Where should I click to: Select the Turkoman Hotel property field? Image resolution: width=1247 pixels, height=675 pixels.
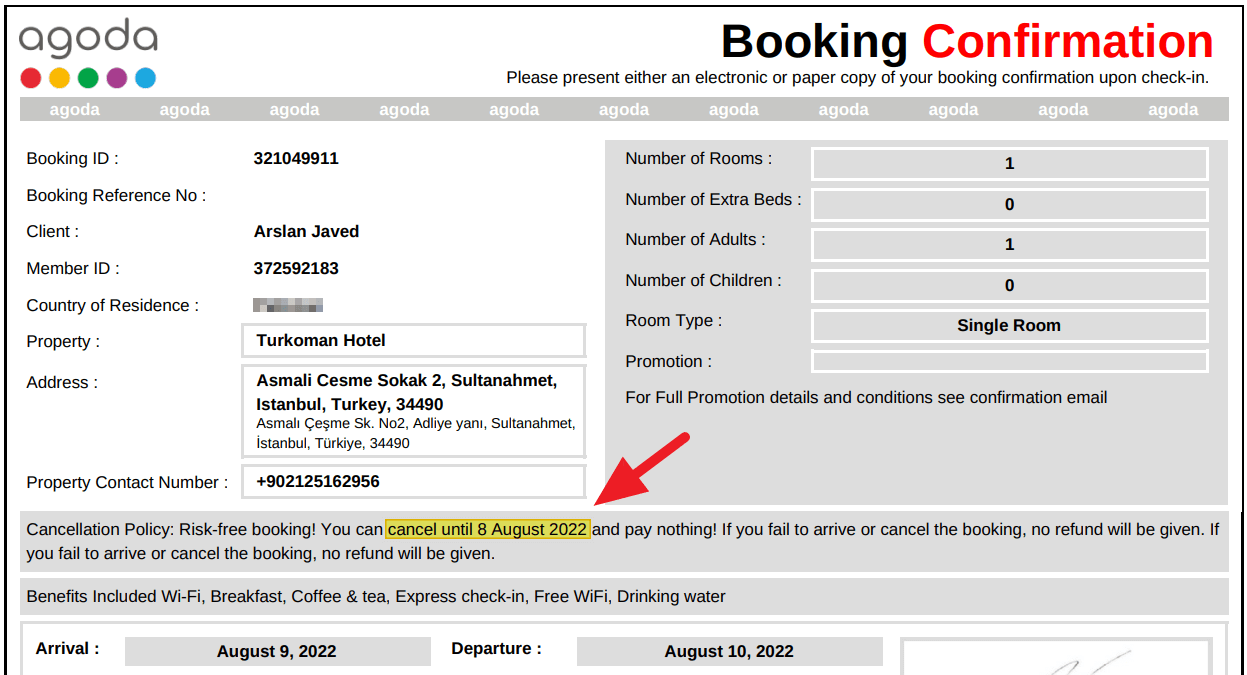coord(413,340)
